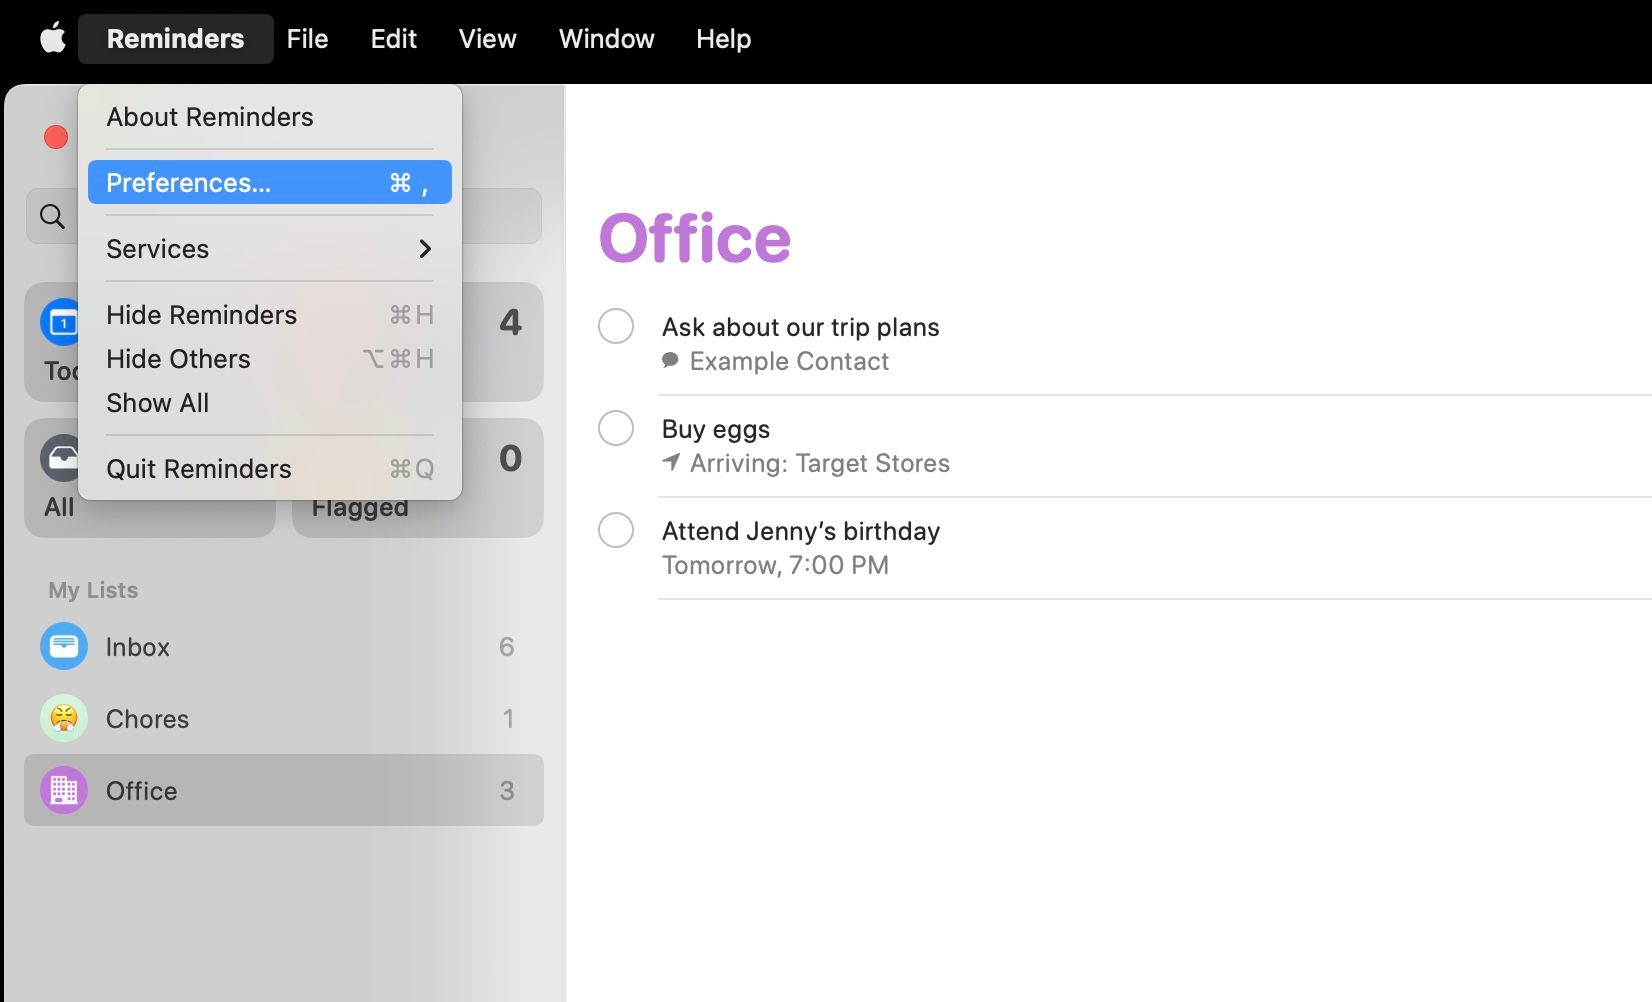Select About Reminders
This screenshot has height=1002, width=1652.
click(x=209, y=116)
